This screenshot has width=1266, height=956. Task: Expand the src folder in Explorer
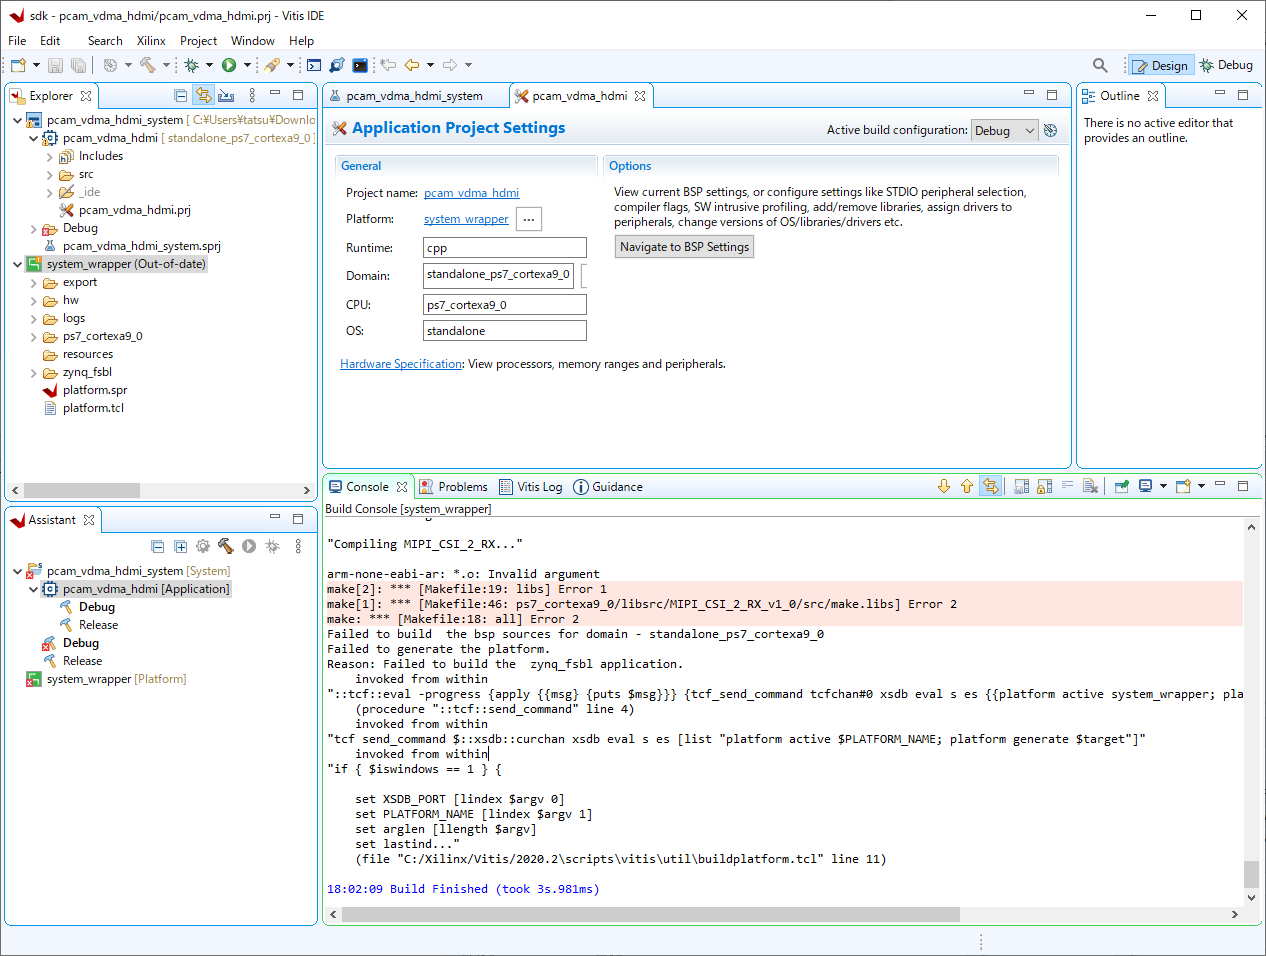click(50, 175)
